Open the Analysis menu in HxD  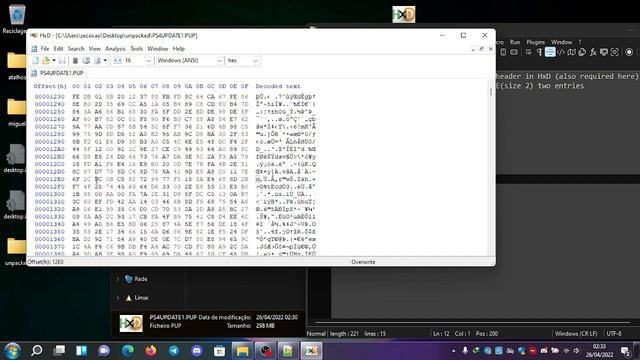pyautogui.click(x=116, y=49)
